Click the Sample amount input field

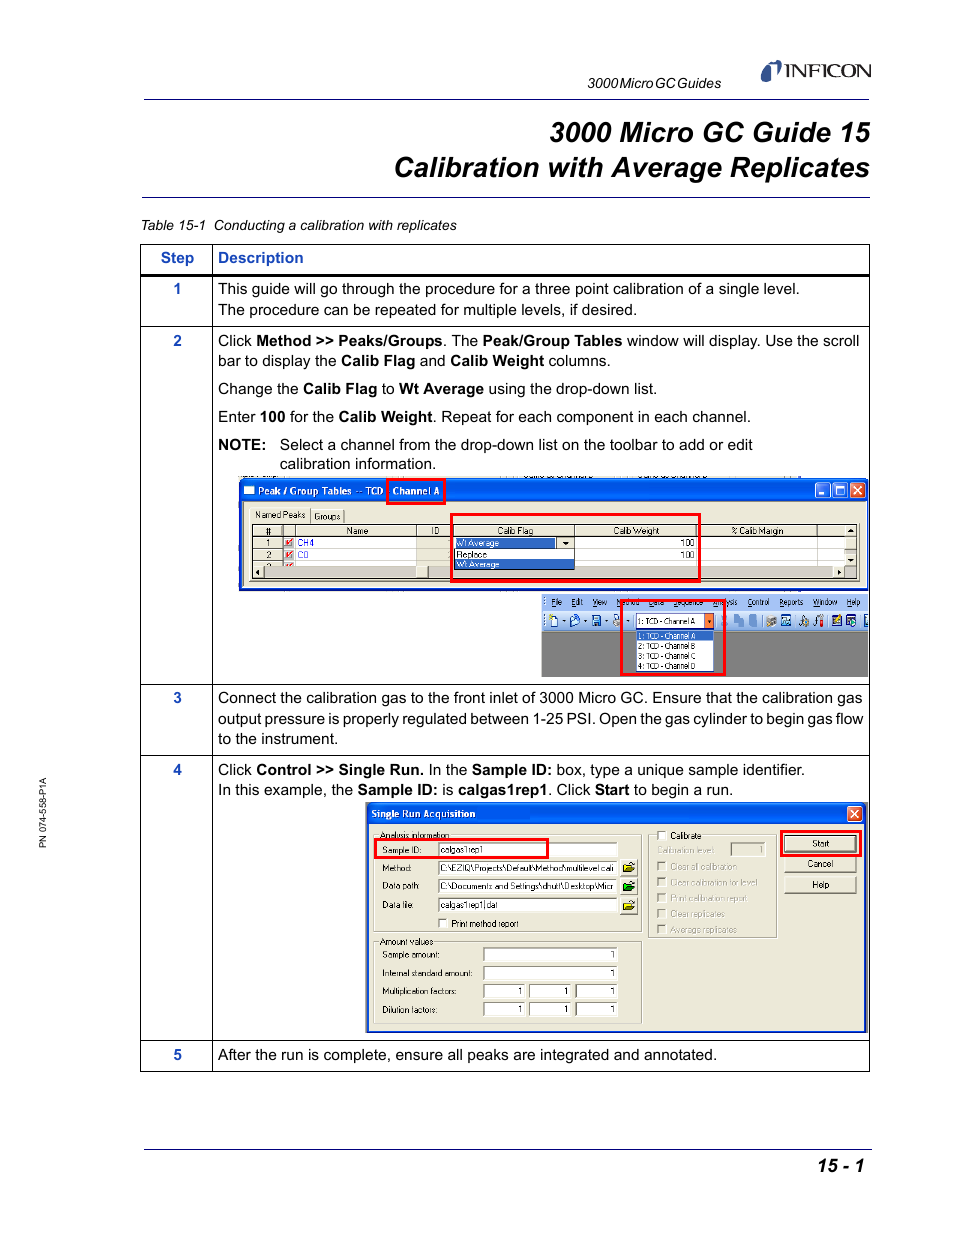pyautogui.click(x=550, y=955)
